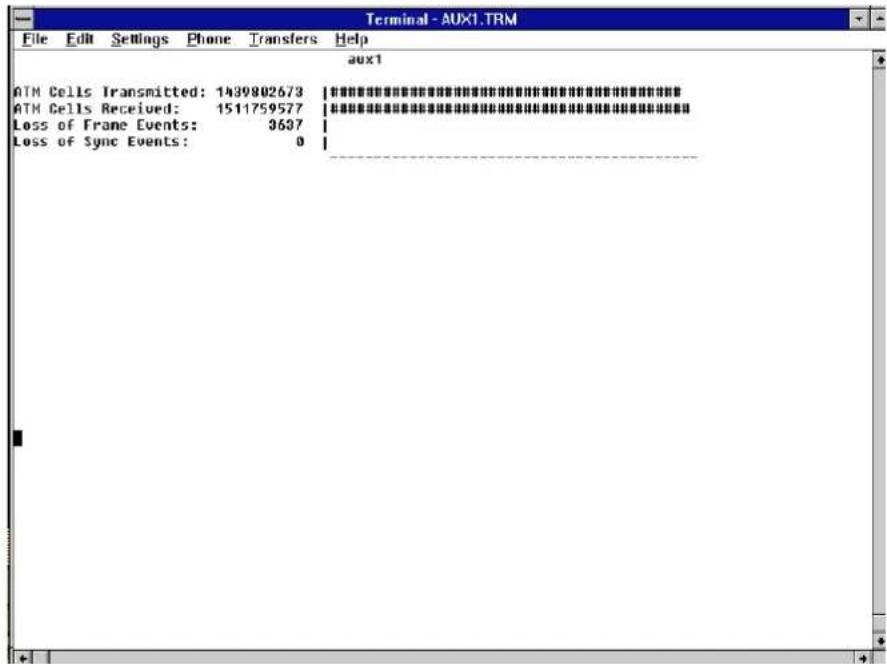Click the vertical scrollbar up arrow
887x664 pixels.
(880, 59)
